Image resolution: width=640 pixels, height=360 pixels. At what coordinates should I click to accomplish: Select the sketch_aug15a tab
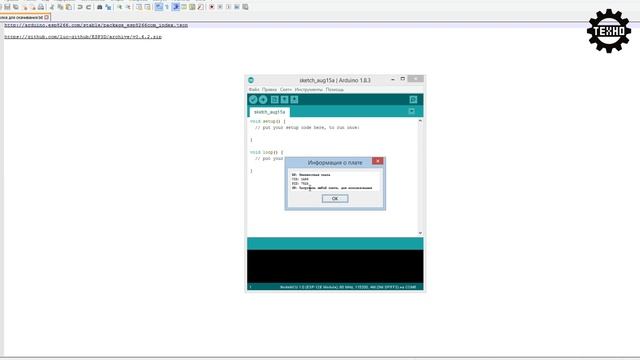click(269, 112)
